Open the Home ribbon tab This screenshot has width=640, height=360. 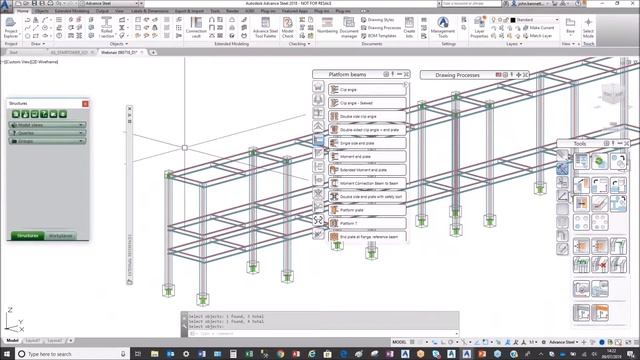(x=23, y=11)
